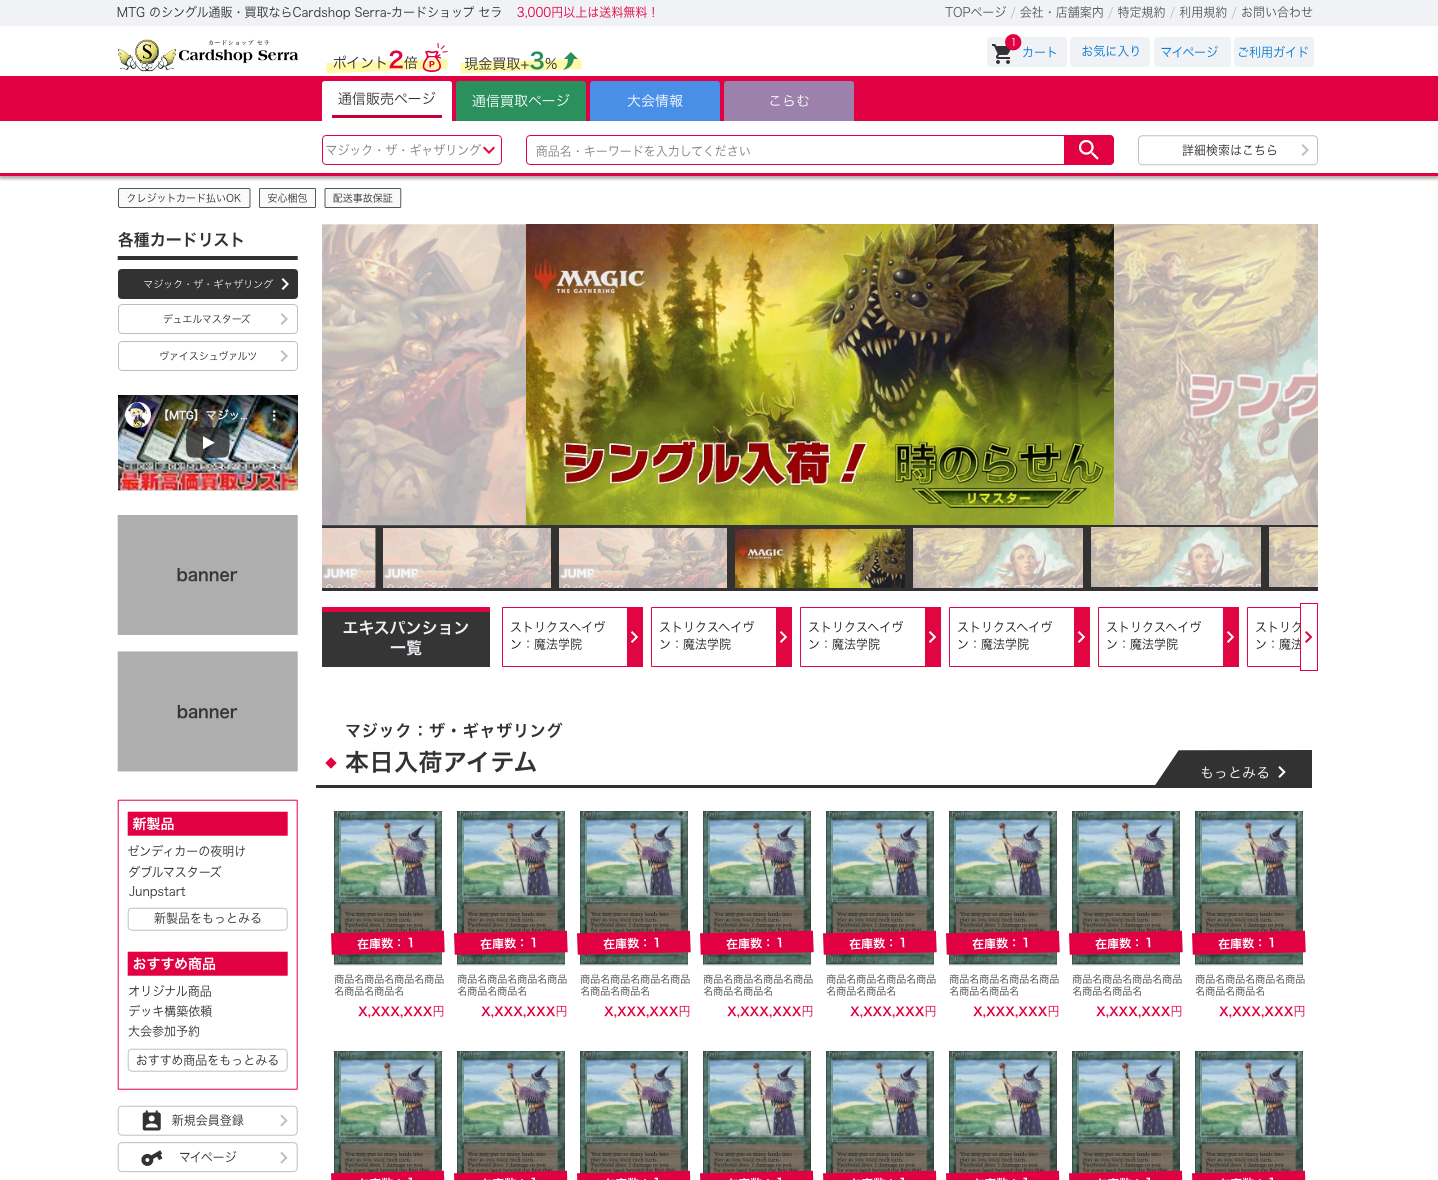
Task: Open YouTube video options menu dots
Action: click(274, 415)
